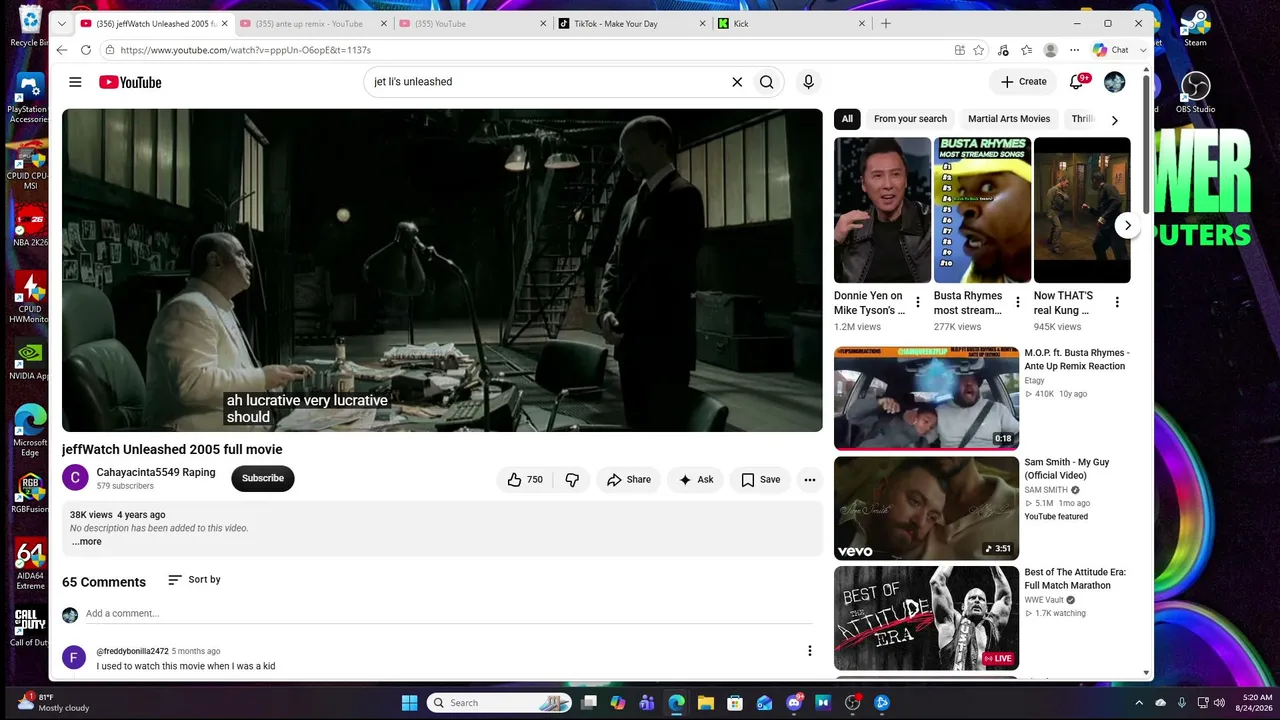The width and height of the screenshot is (1280, 720).
Task: Open Edge favorites list icon
Action: (1027, 50)
